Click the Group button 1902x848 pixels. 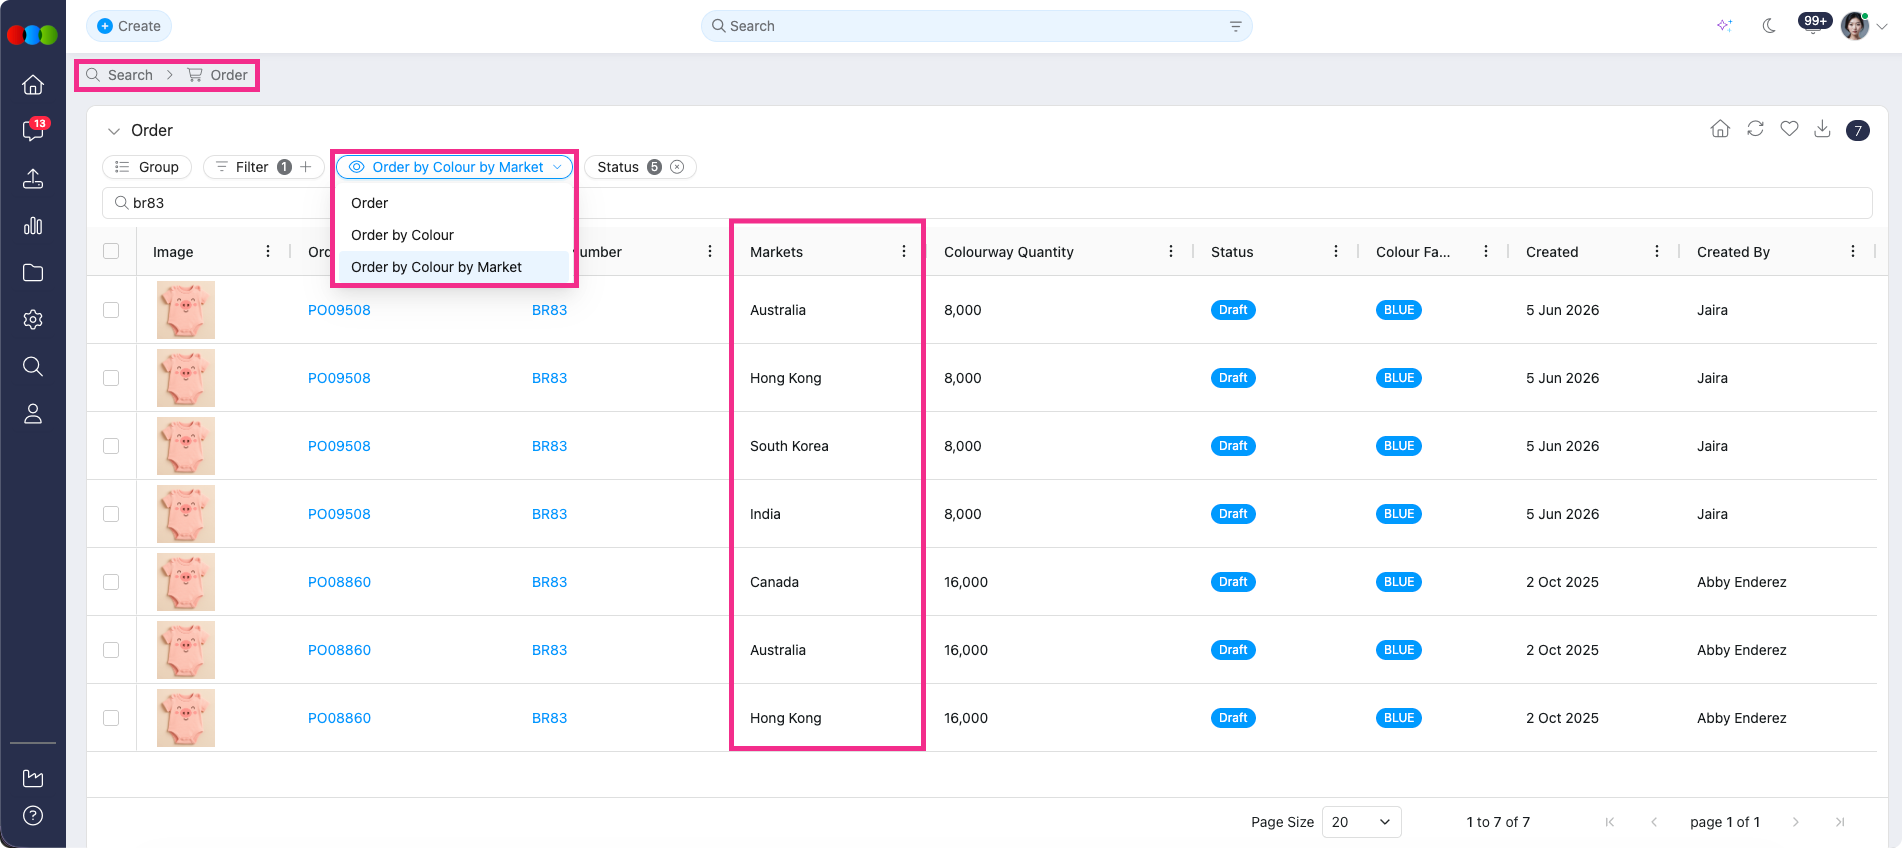(x=147, y=167)
